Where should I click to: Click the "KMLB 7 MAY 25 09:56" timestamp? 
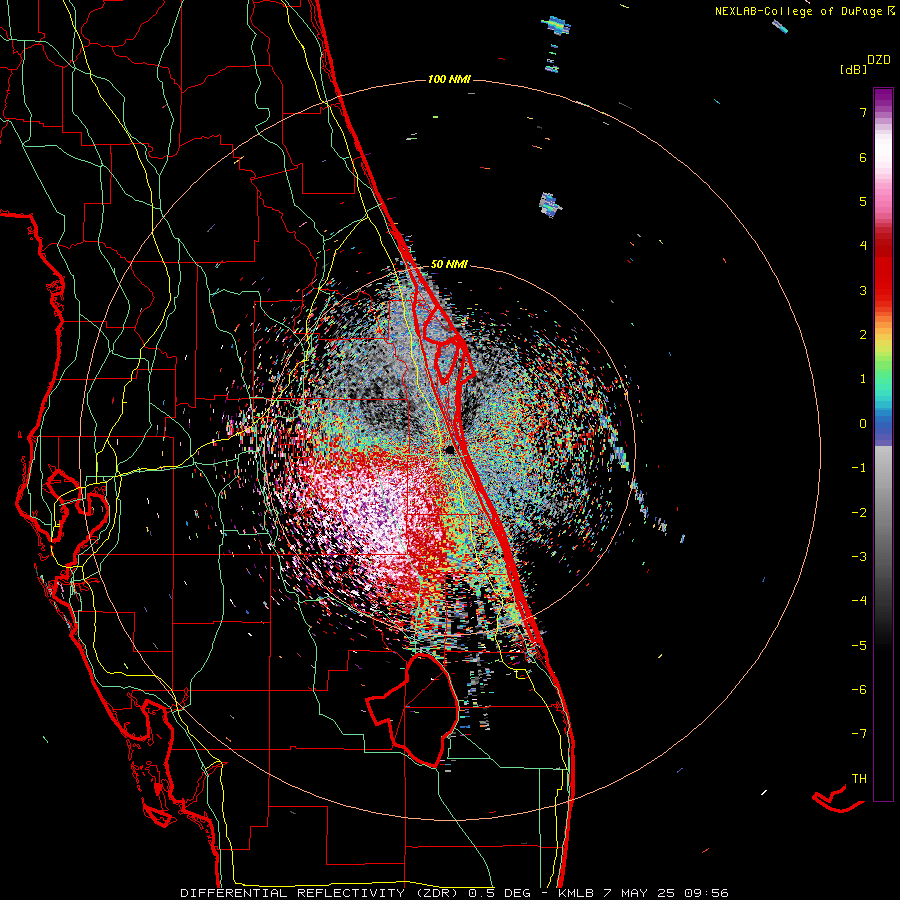click(x=643, y=893)
